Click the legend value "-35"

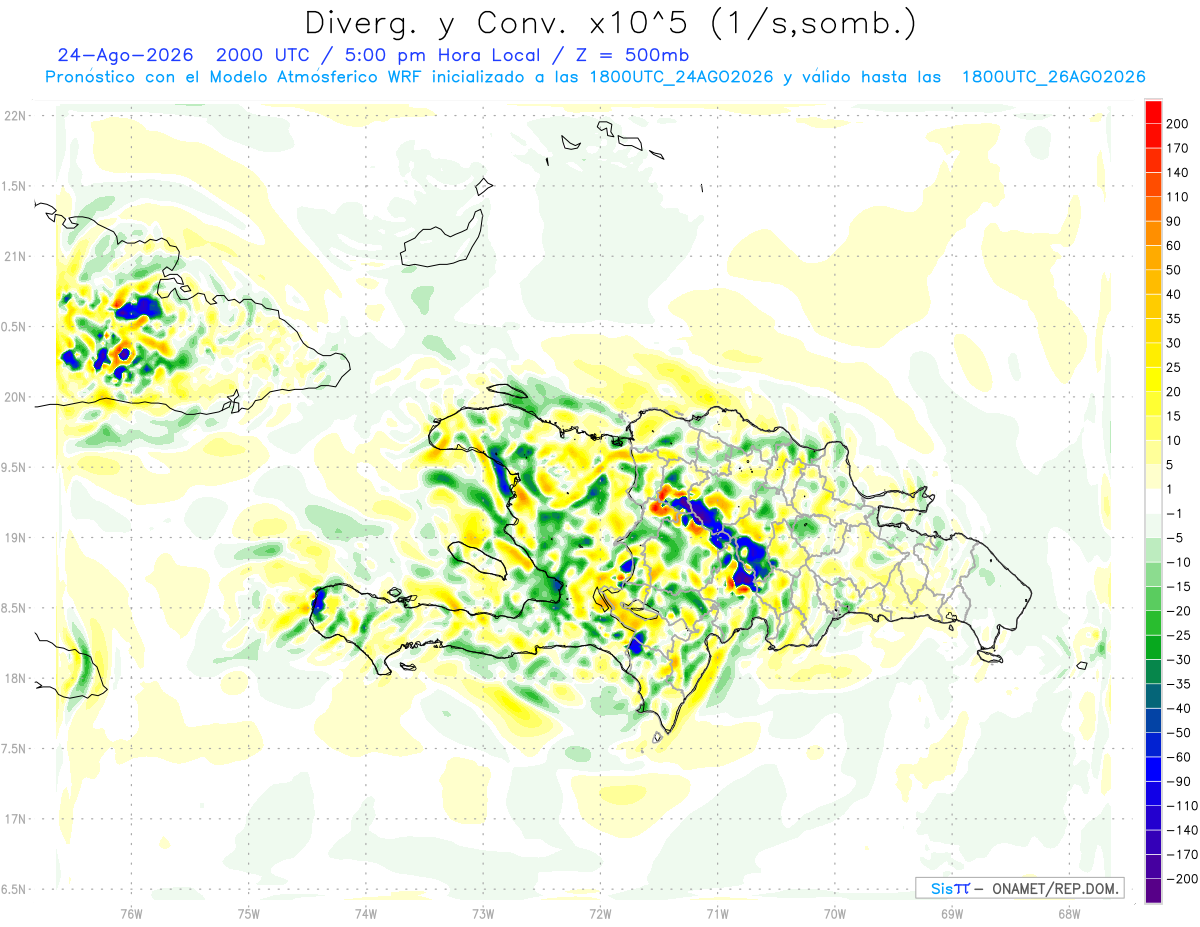tap(1179, 684)
